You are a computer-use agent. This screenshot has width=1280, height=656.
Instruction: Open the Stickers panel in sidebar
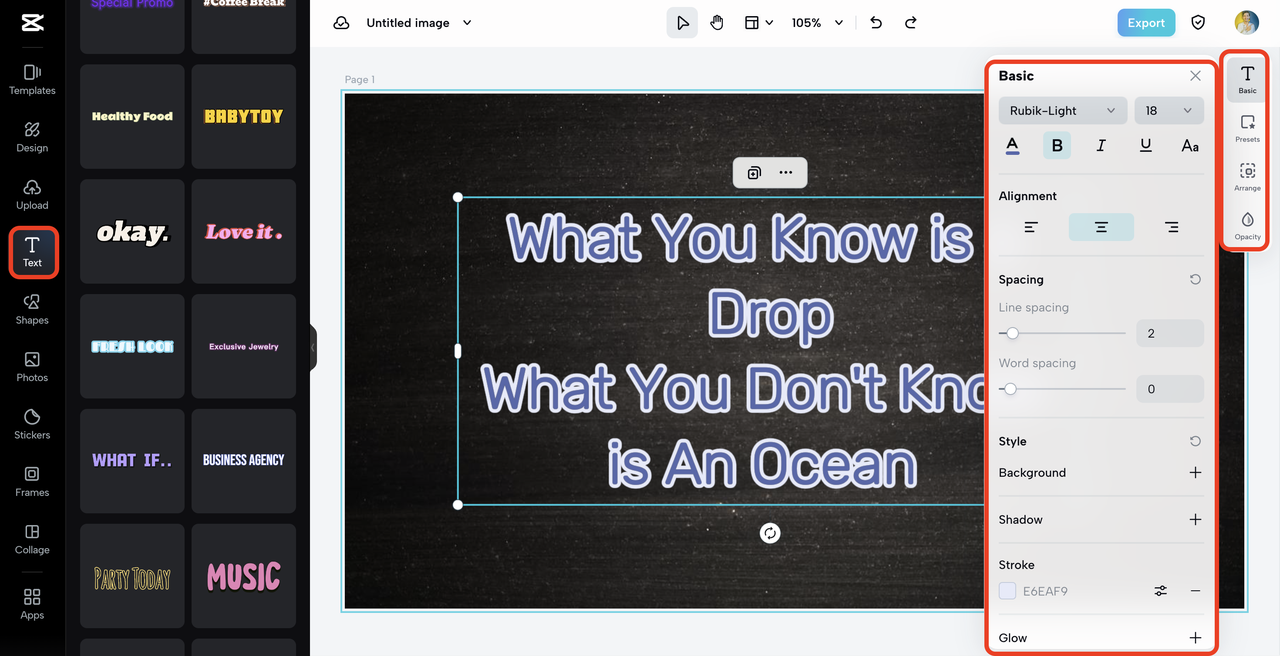[x=32, y=423]
